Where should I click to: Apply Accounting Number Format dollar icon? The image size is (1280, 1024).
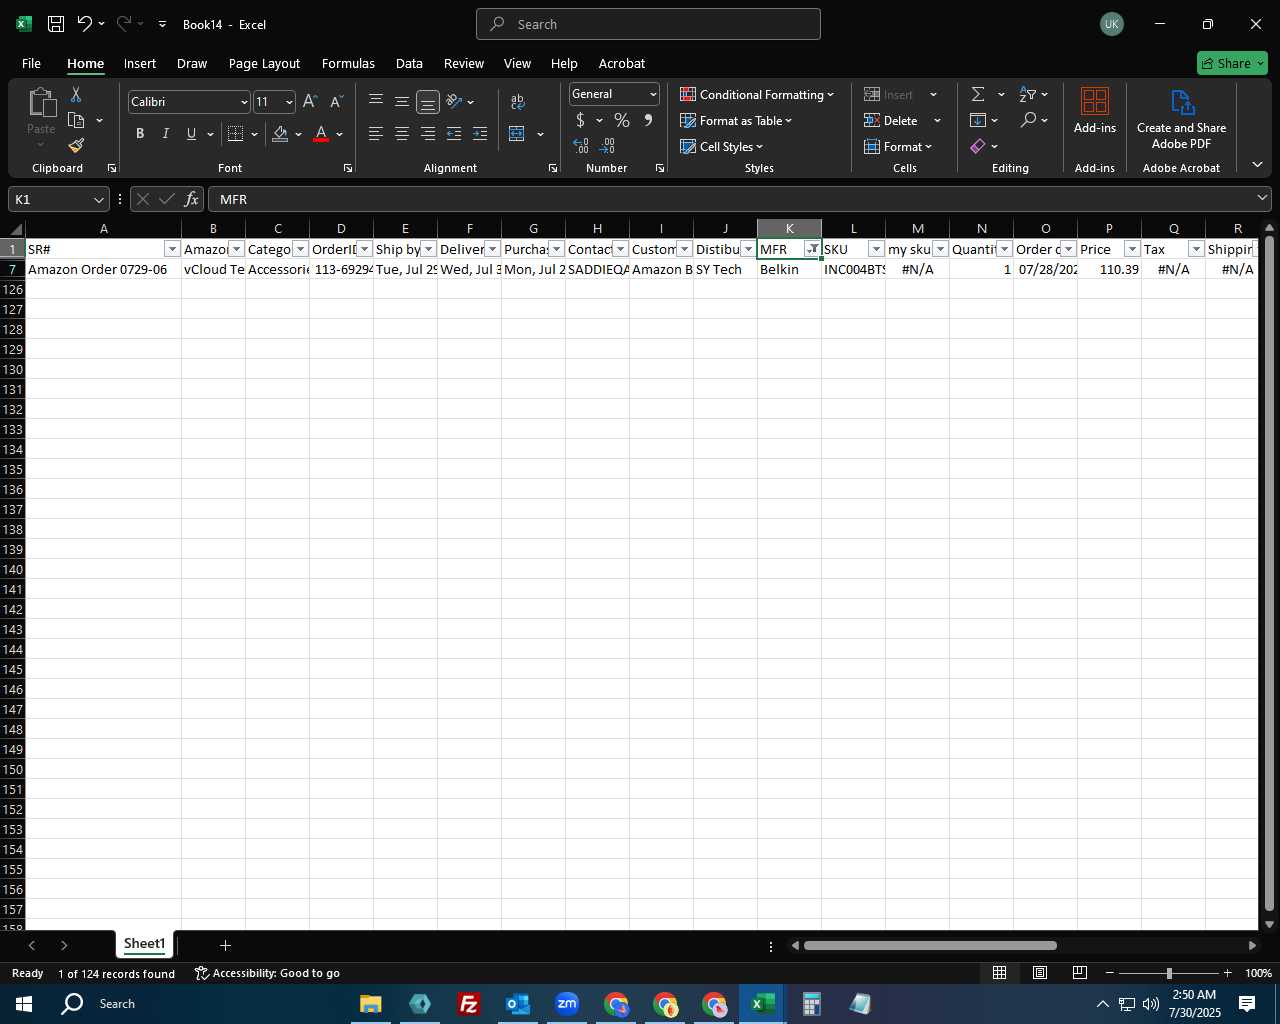[x=580, y=120]
